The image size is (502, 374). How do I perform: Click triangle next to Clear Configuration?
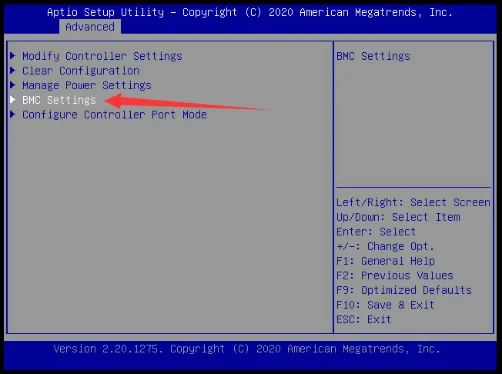(x=13, y=70)
